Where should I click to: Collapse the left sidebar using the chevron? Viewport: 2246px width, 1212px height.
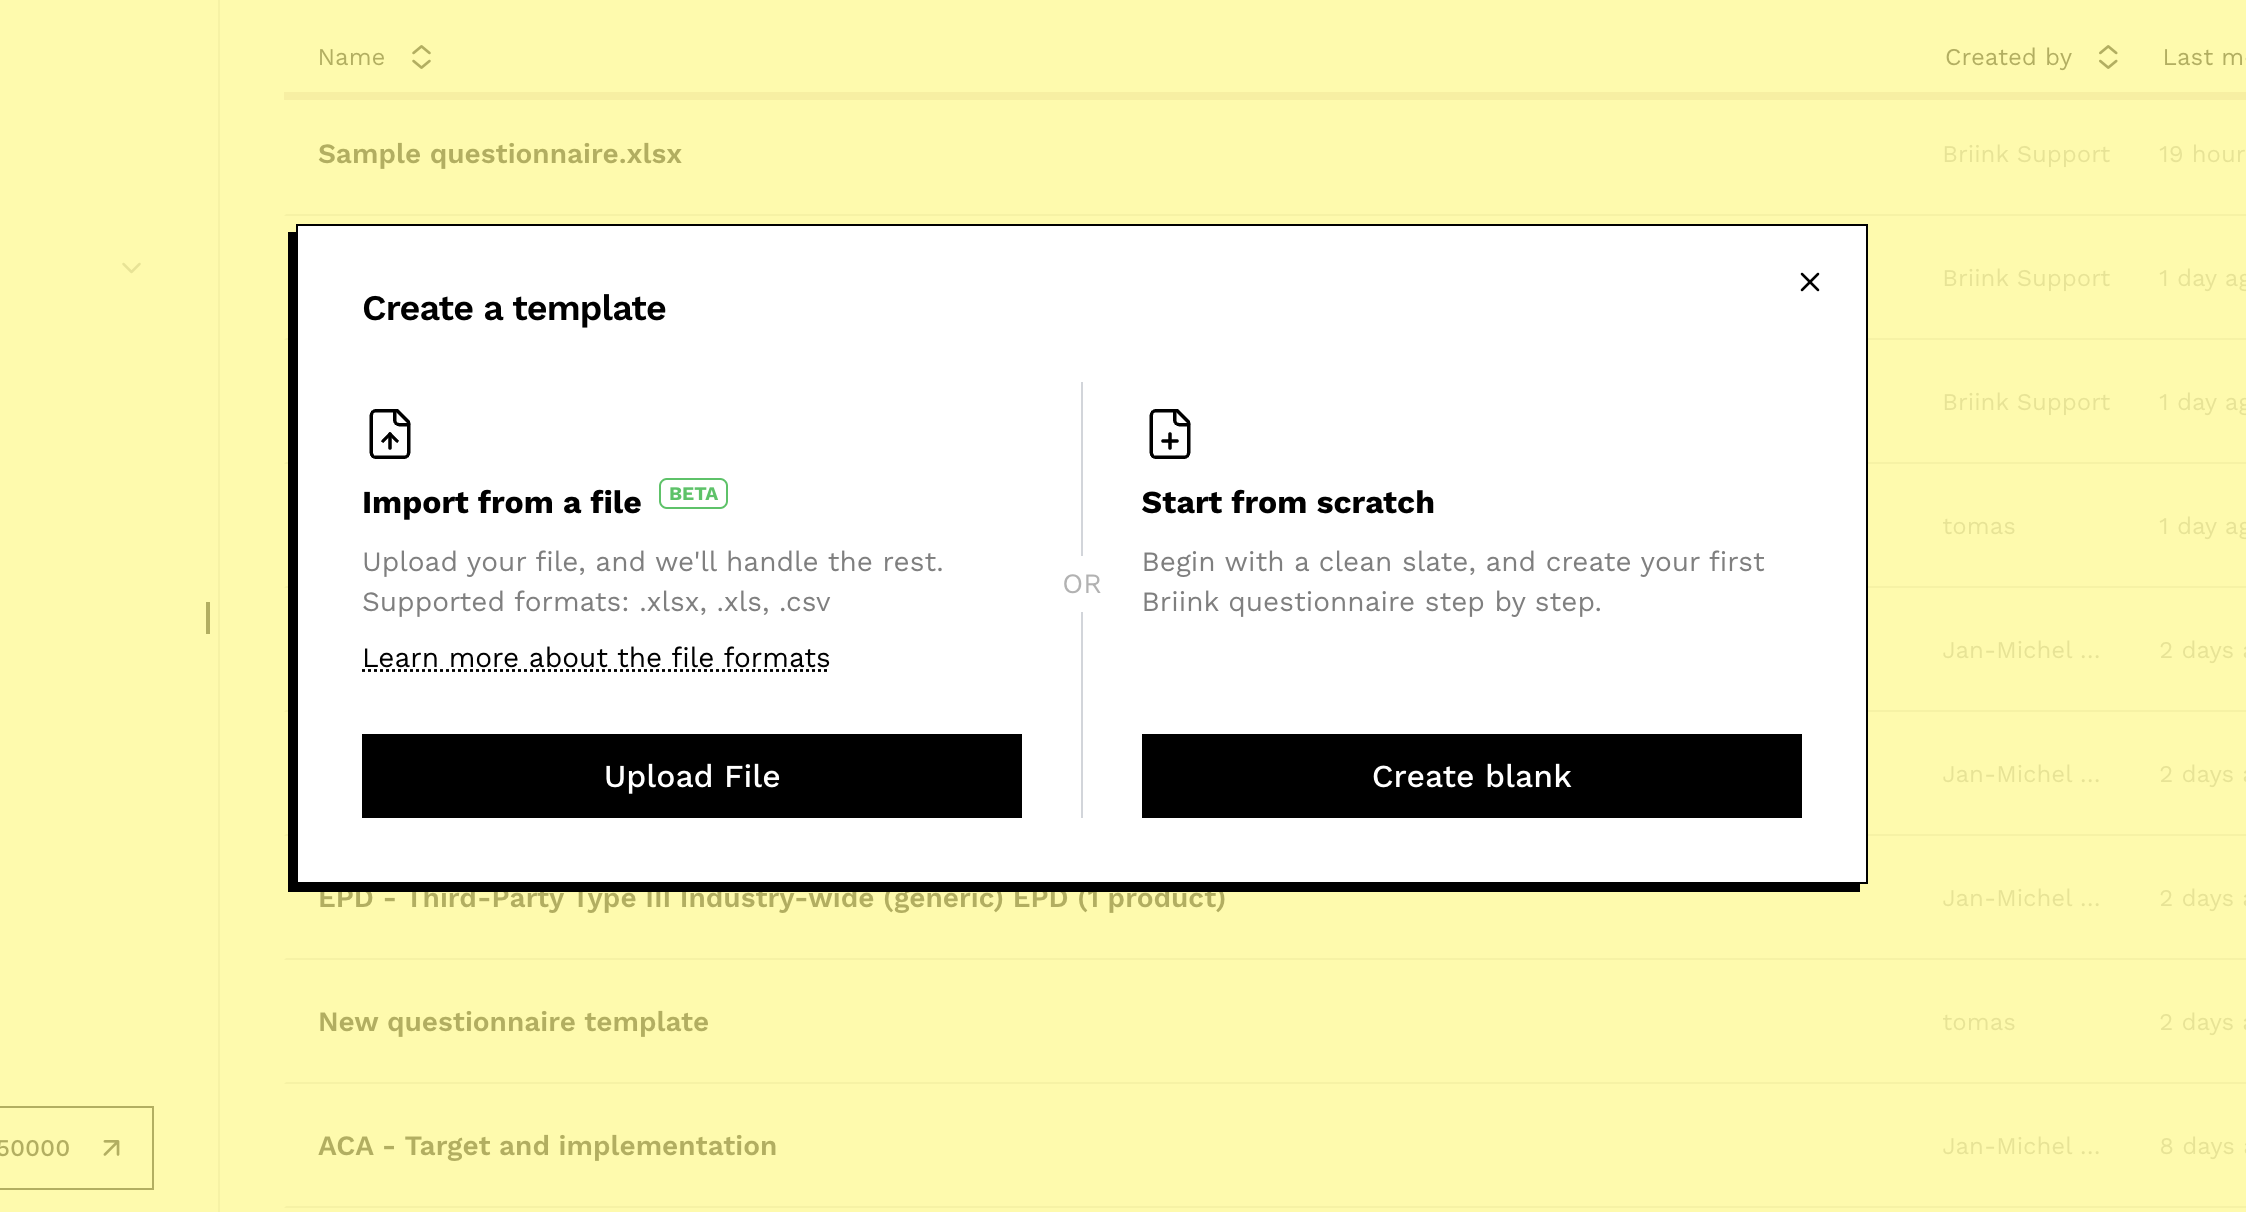131,267
